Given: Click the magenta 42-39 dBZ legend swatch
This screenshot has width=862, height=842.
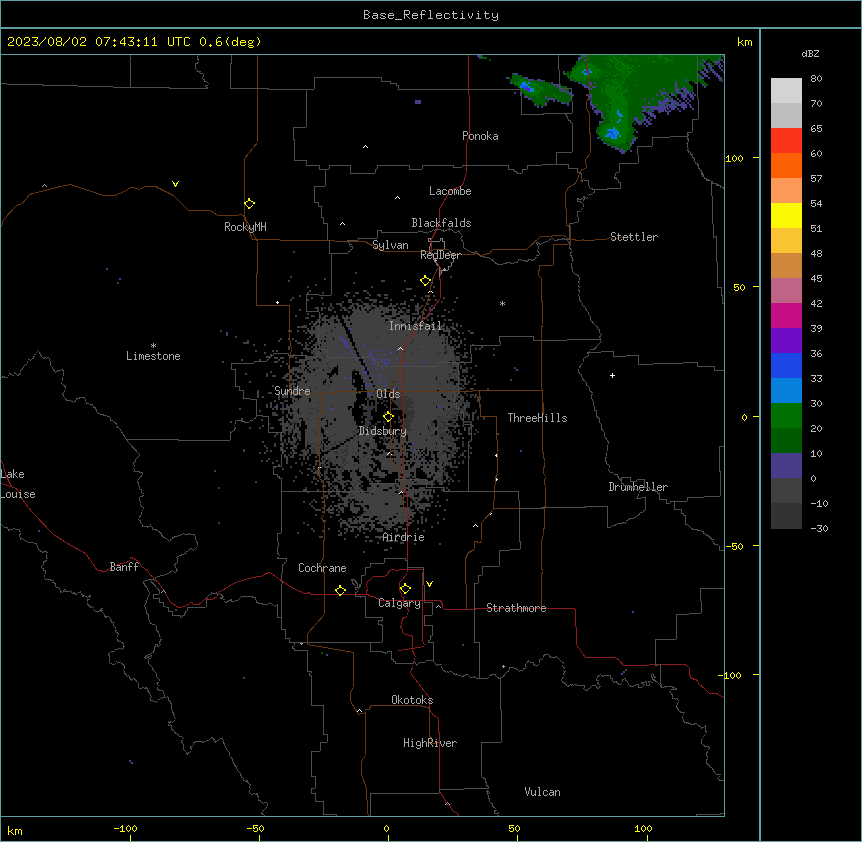Looking at the screenshot, I should (x=786, y=315).
